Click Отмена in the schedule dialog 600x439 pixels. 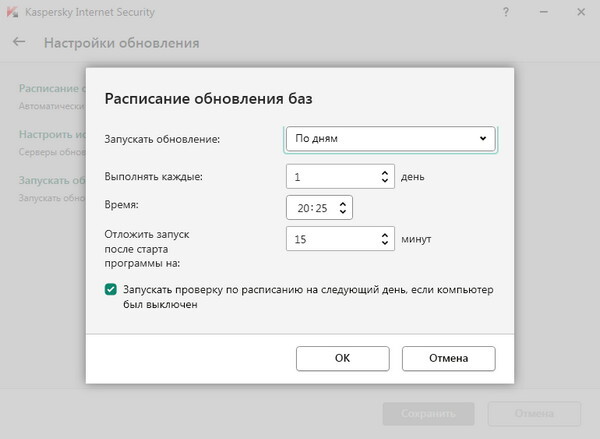point(448,357)
